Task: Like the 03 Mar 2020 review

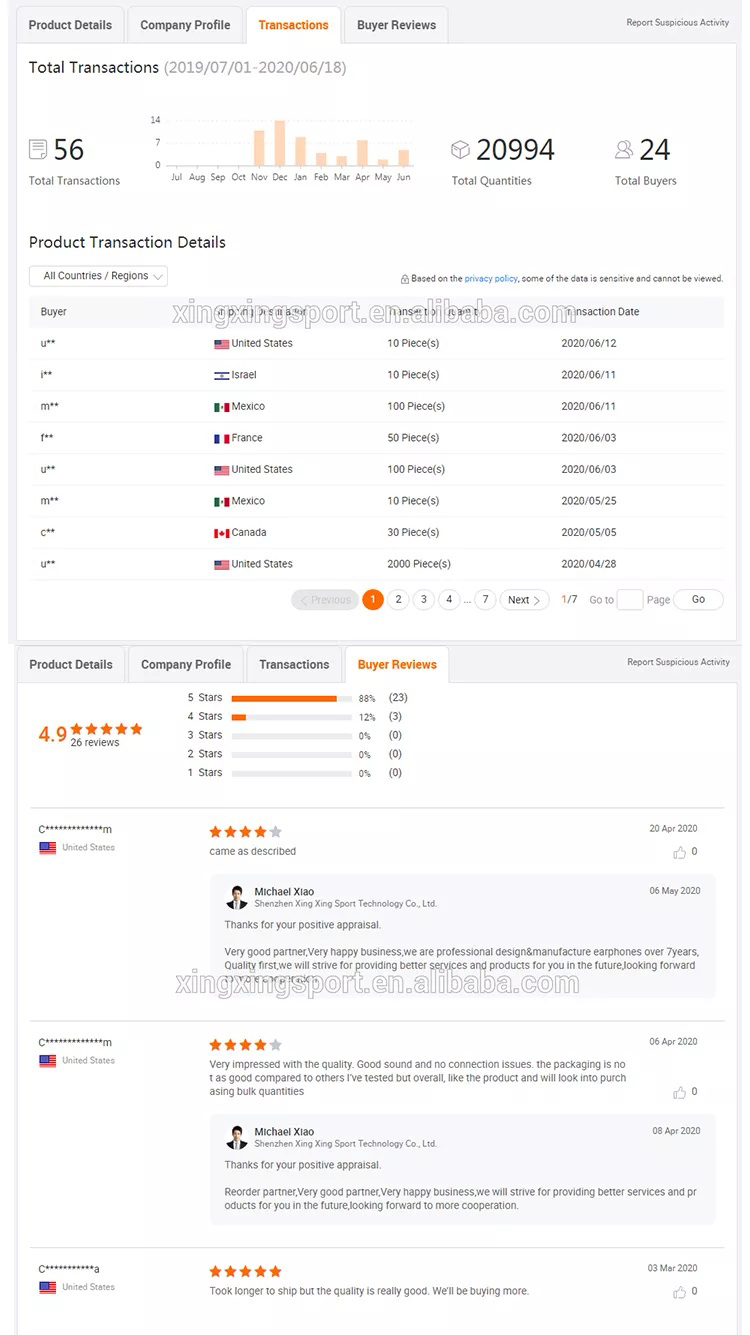Action: tap(680, 1292)
